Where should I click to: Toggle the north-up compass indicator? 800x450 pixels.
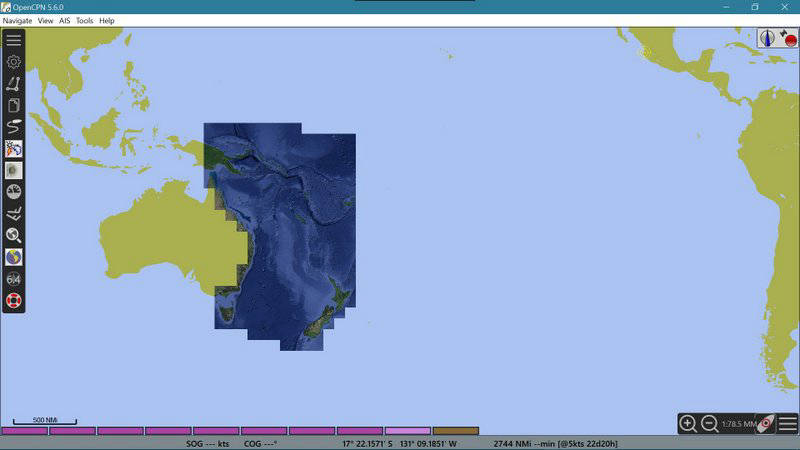[768, 39]
